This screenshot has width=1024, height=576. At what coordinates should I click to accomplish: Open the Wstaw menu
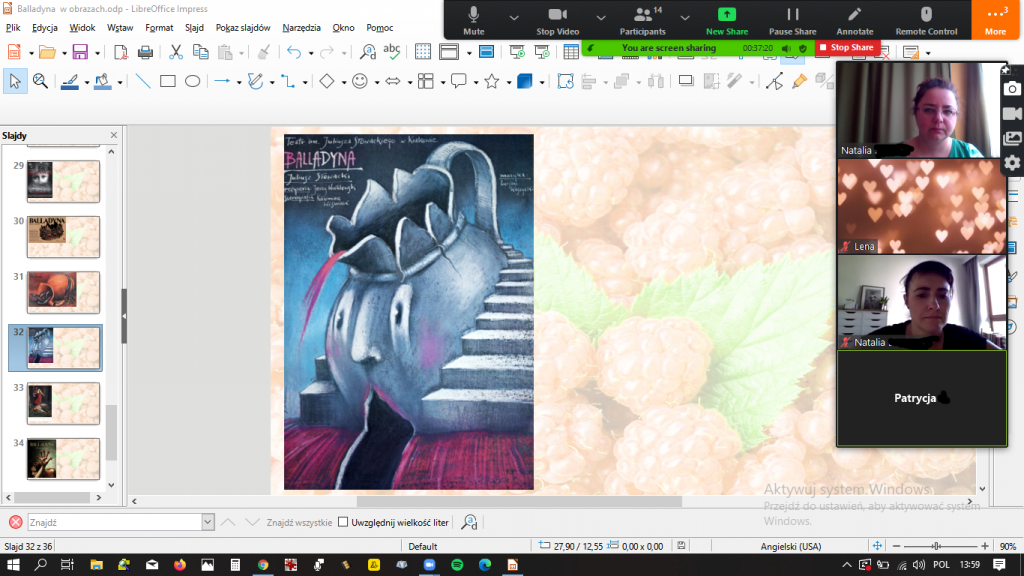(120, 28)
